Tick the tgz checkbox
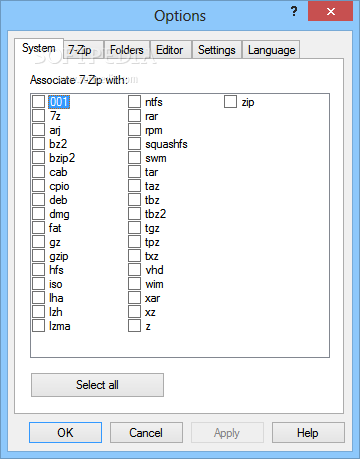Screen dimensions: 360x459 (134, 228)
